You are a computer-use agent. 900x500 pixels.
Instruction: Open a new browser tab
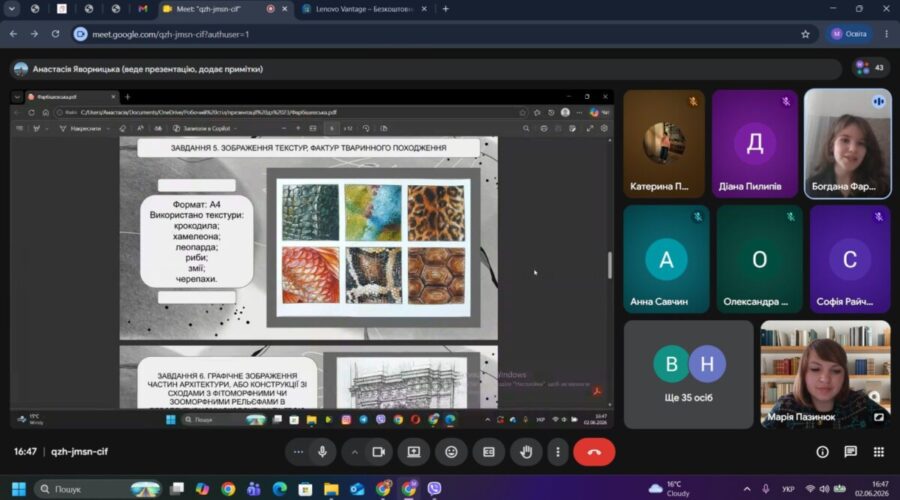point(445,9)
